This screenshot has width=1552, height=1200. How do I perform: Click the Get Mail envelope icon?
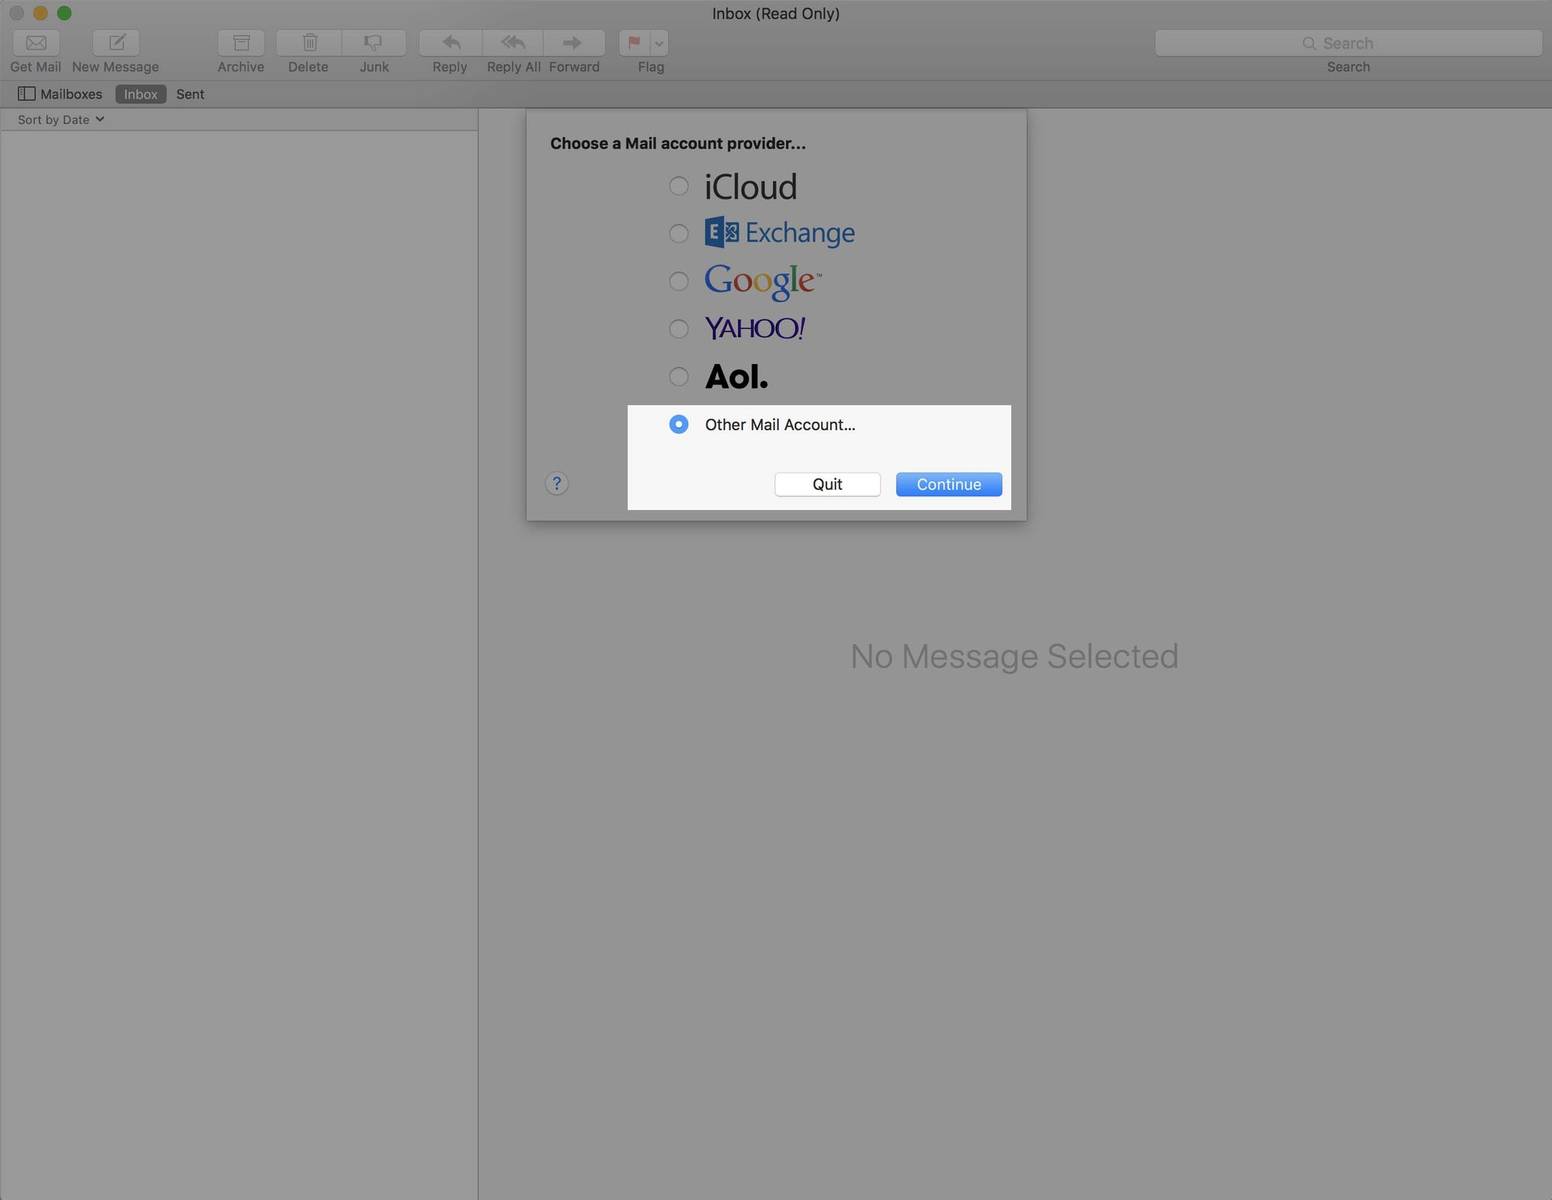(36, 42)
